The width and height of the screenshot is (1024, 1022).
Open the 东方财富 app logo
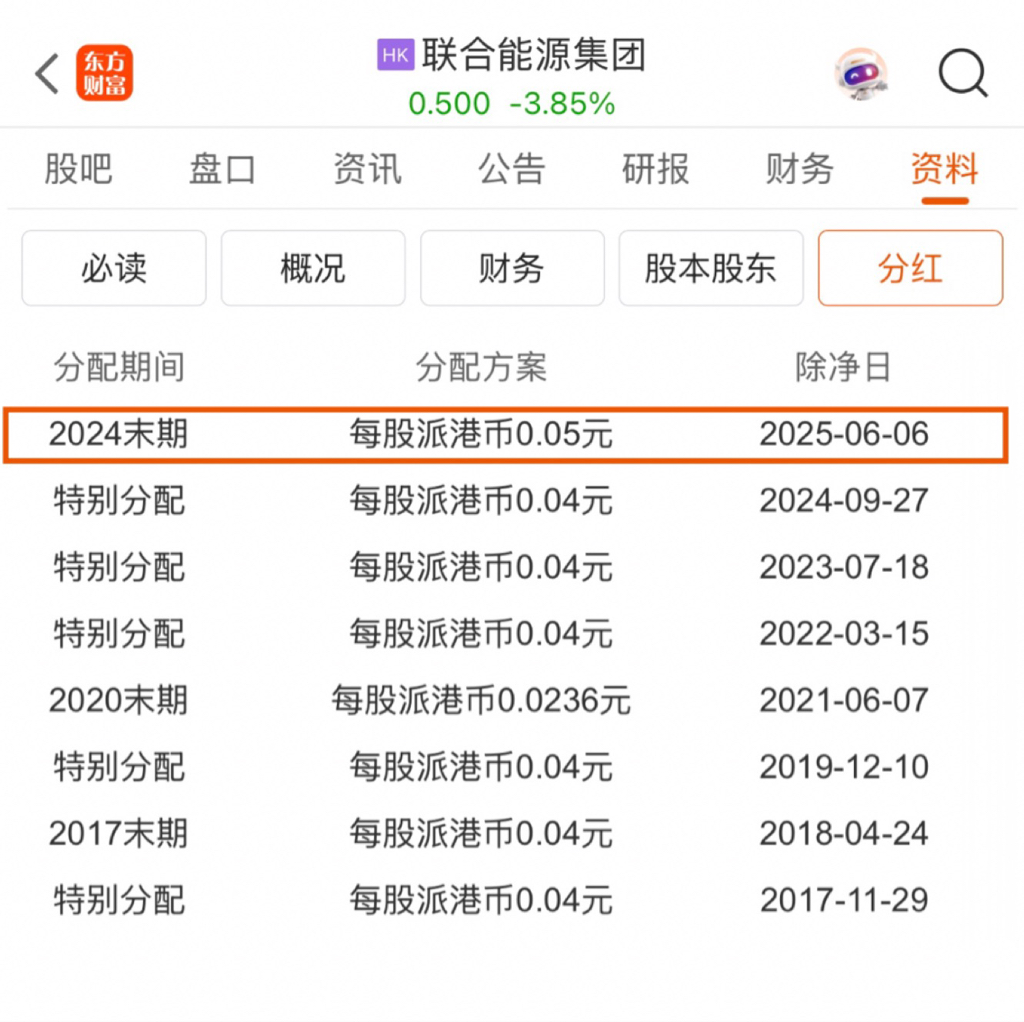click(x=104, y=73)
